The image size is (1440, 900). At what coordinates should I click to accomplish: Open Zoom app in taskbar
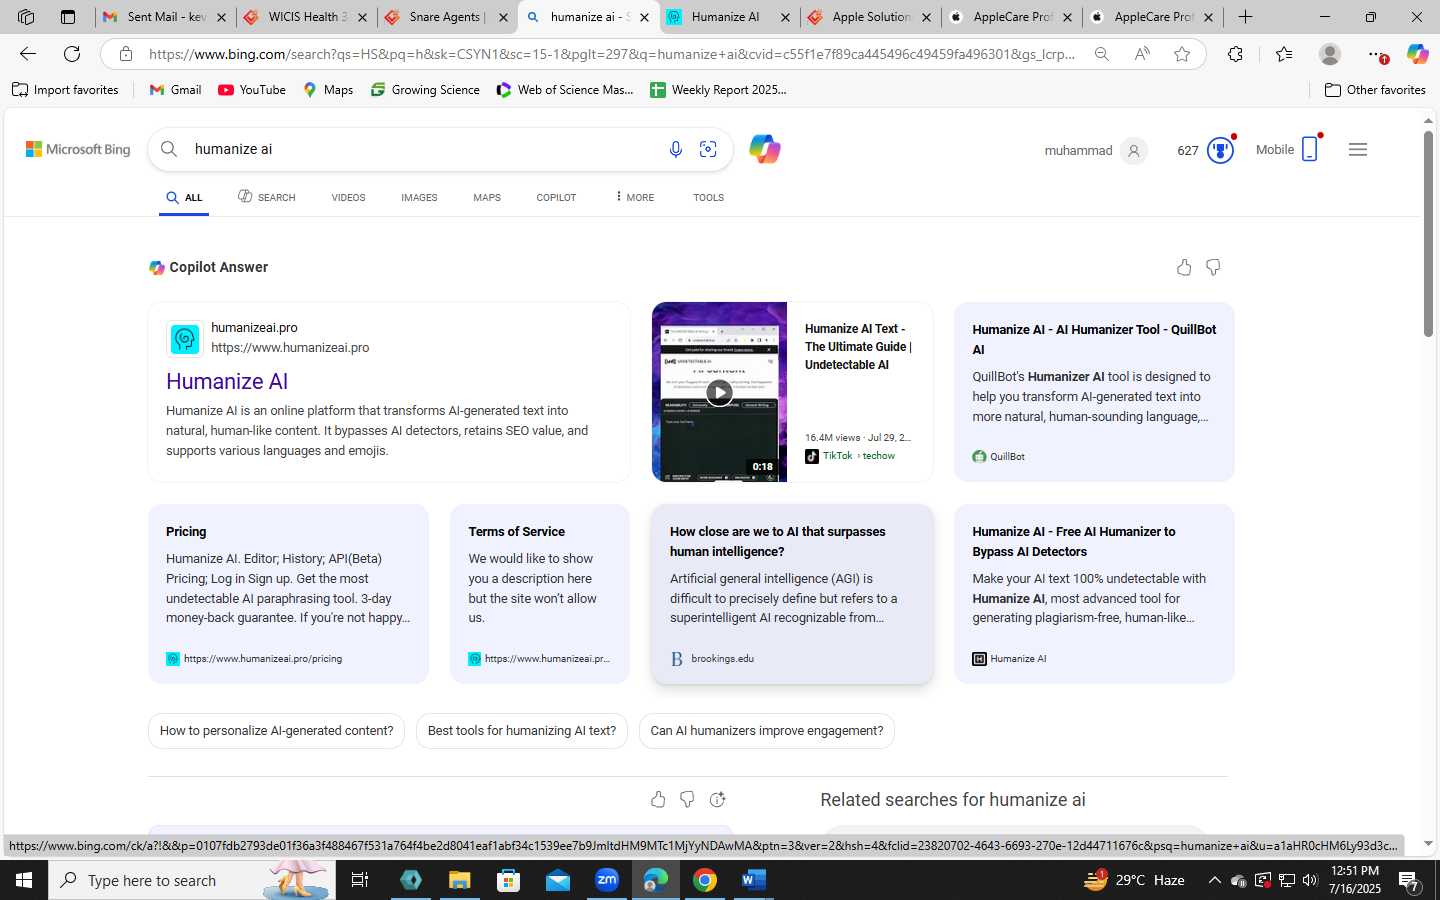coord(607,880)
